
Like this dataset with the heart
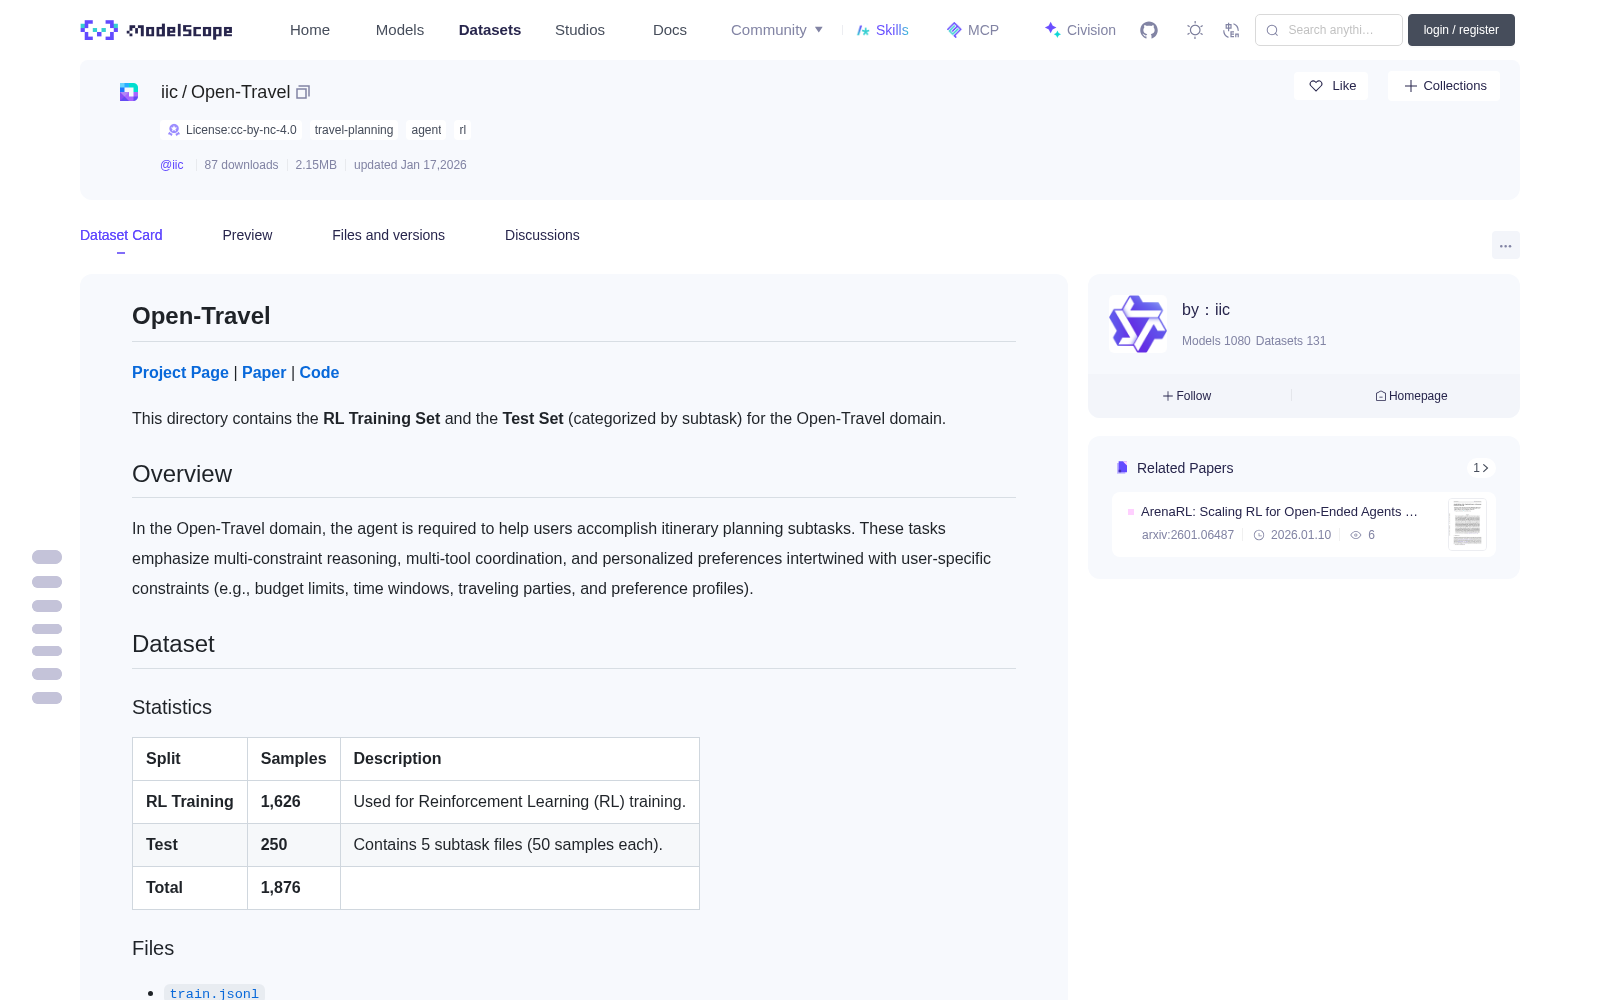[1331, 86]
